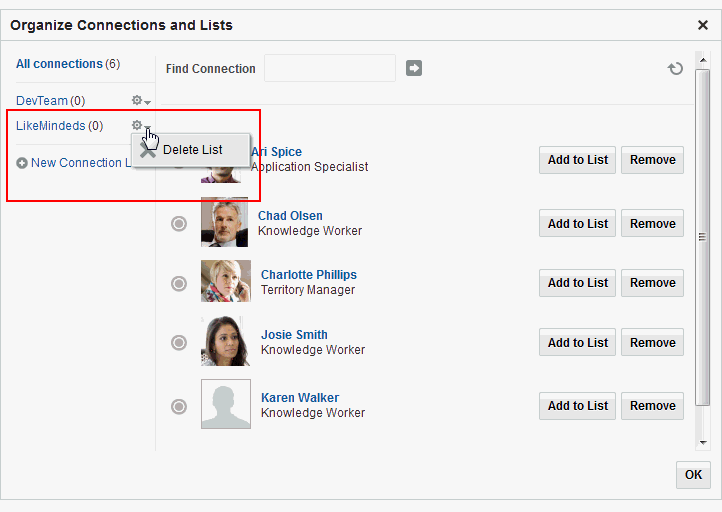Click the Delete List X icon
The height and width of the screenshot is (512, 722).
point(148,150)
